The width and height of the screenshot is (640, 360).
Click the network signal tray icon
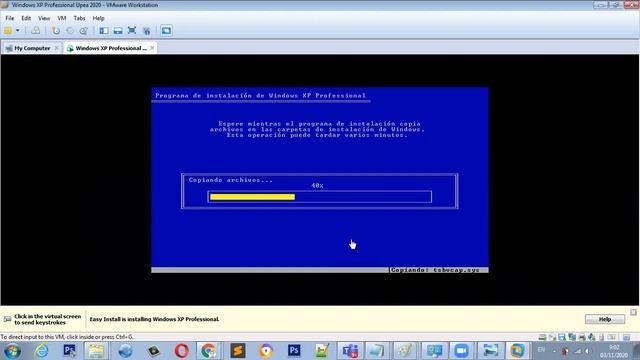(577, 351)
